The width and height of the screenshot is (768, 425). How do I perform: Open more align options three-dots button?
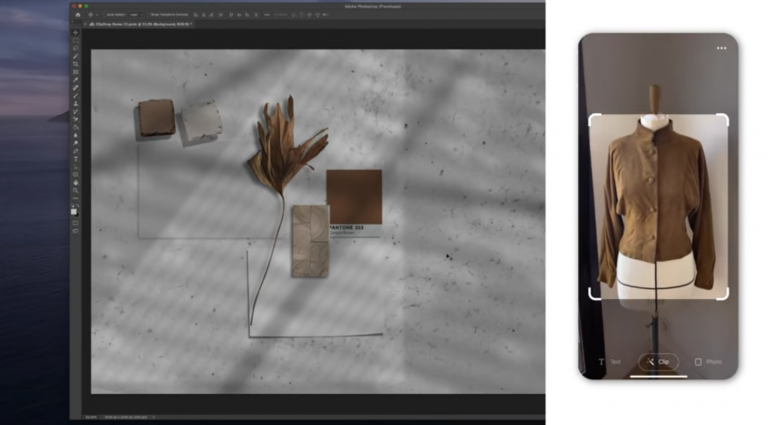pyautogui.click(x=267, y=15)
